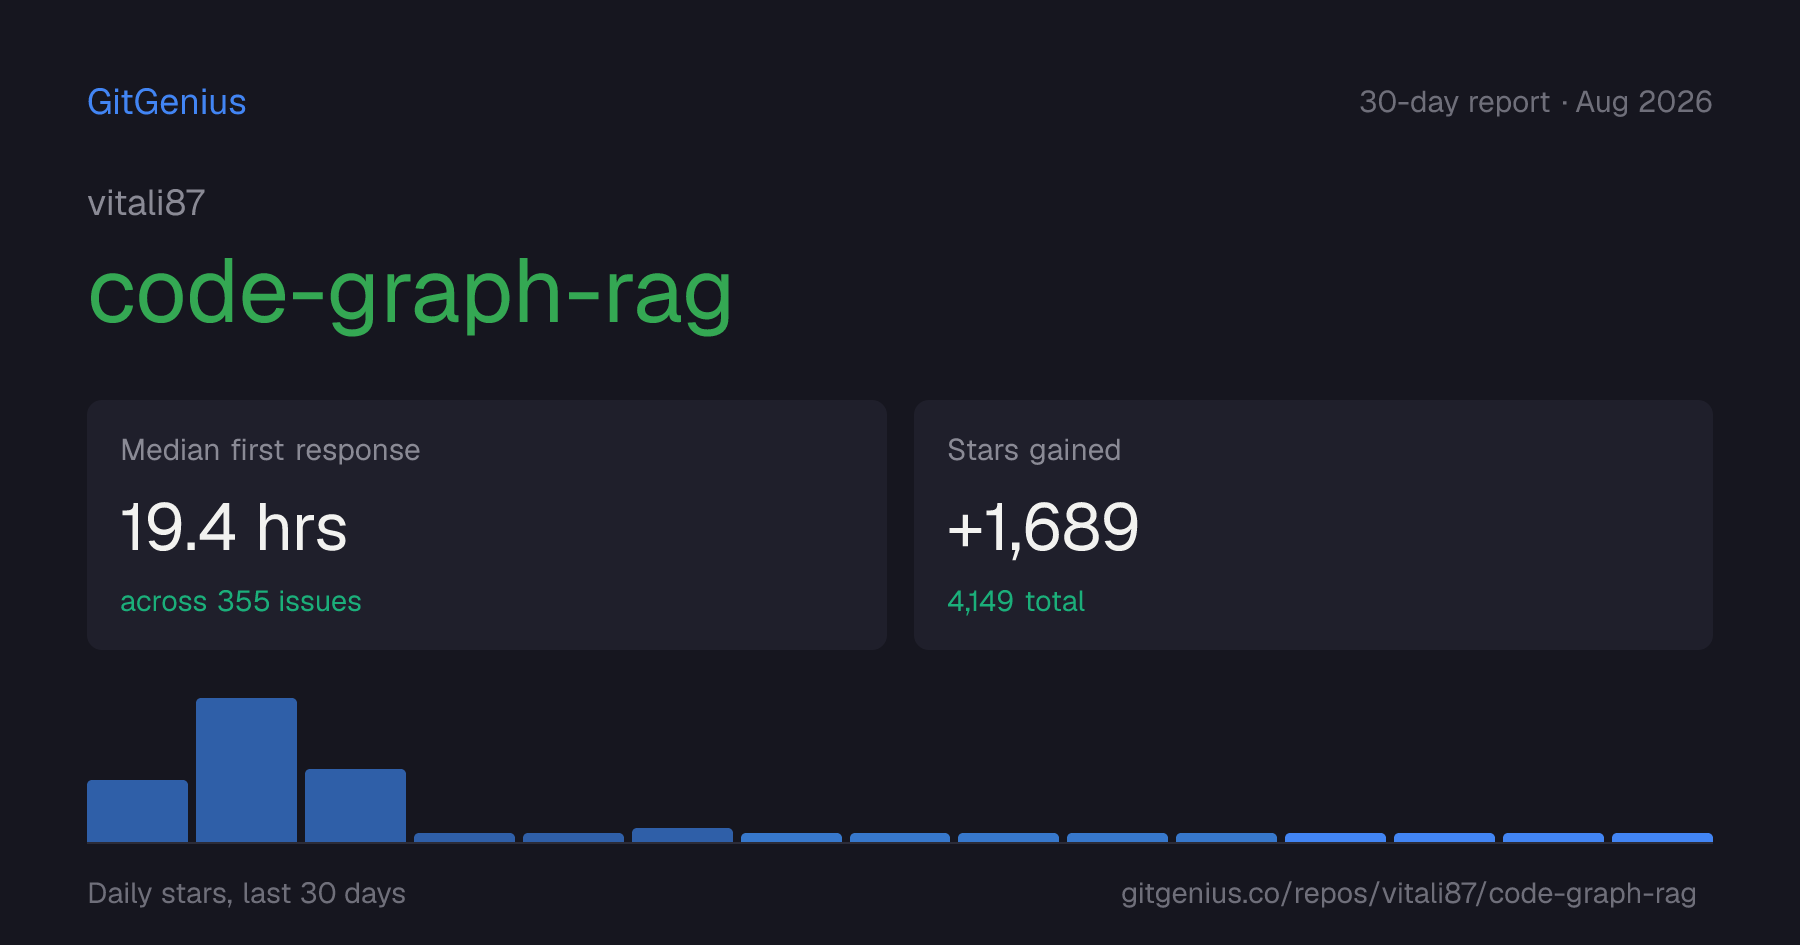Select the across 355 issues text
The image size is (1800, 945).
(241, 601)
